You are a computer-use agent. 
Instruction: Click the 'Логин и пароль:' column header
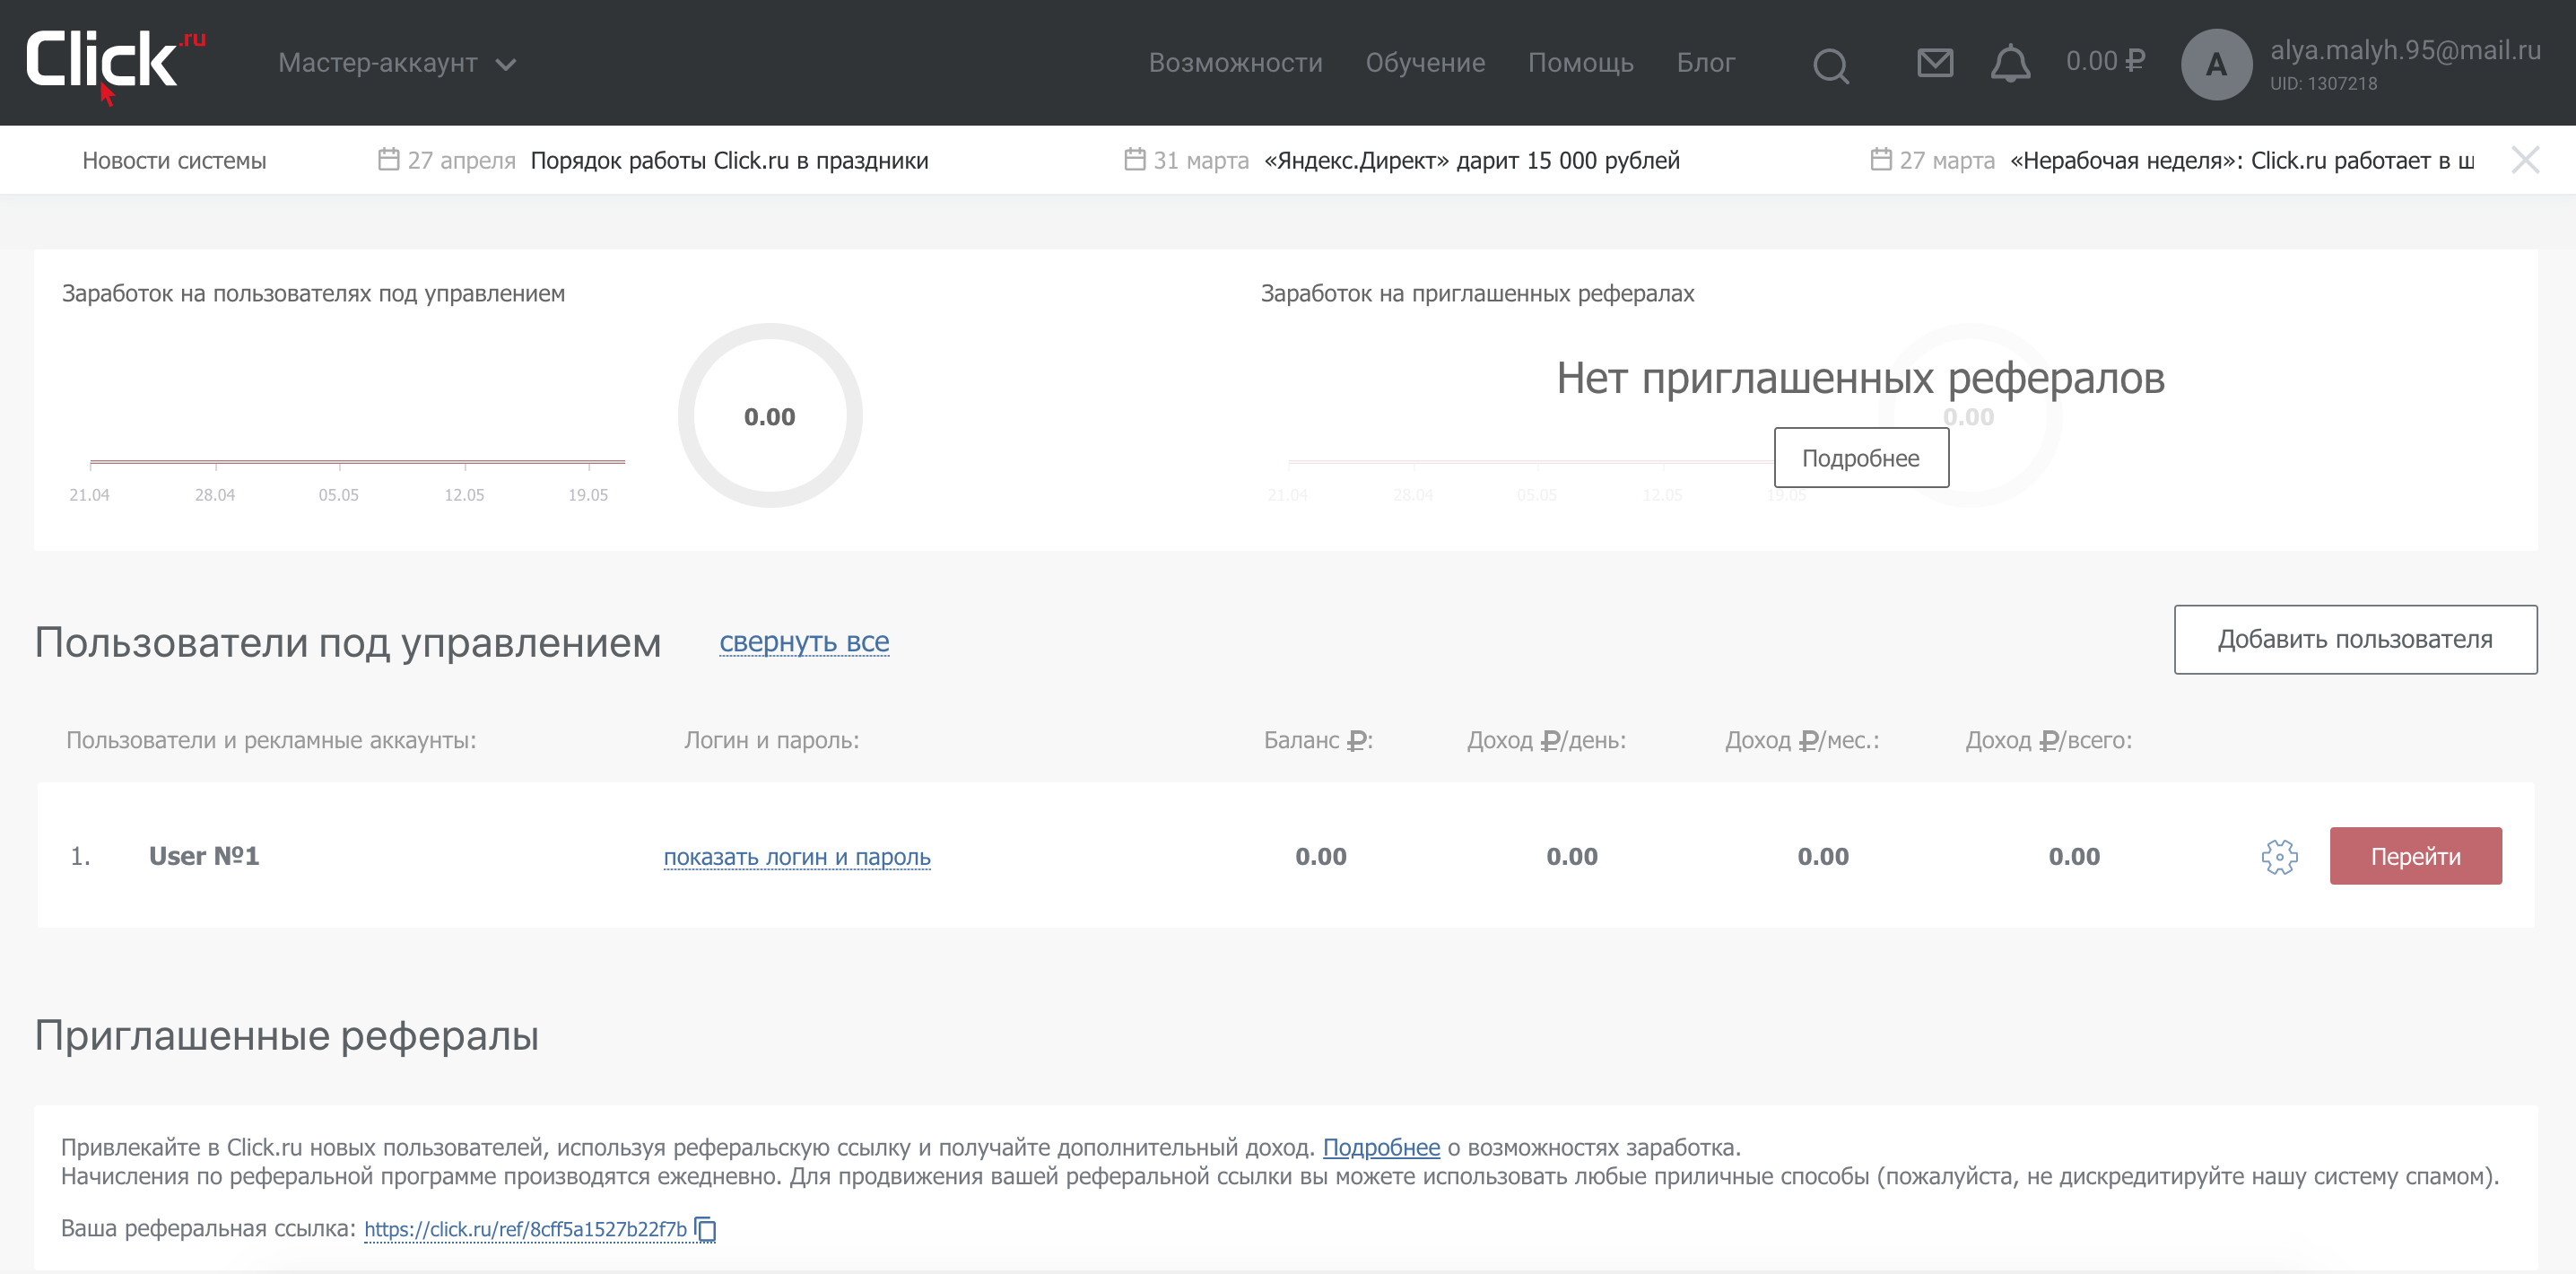pos(771,741)
